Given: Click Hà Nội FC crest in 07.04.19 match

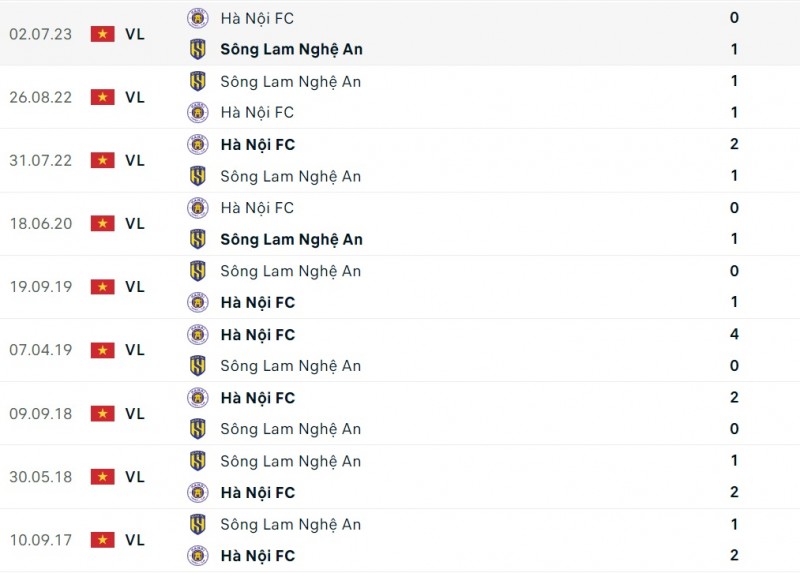Looking at the screenshot, I should [198, 334].
